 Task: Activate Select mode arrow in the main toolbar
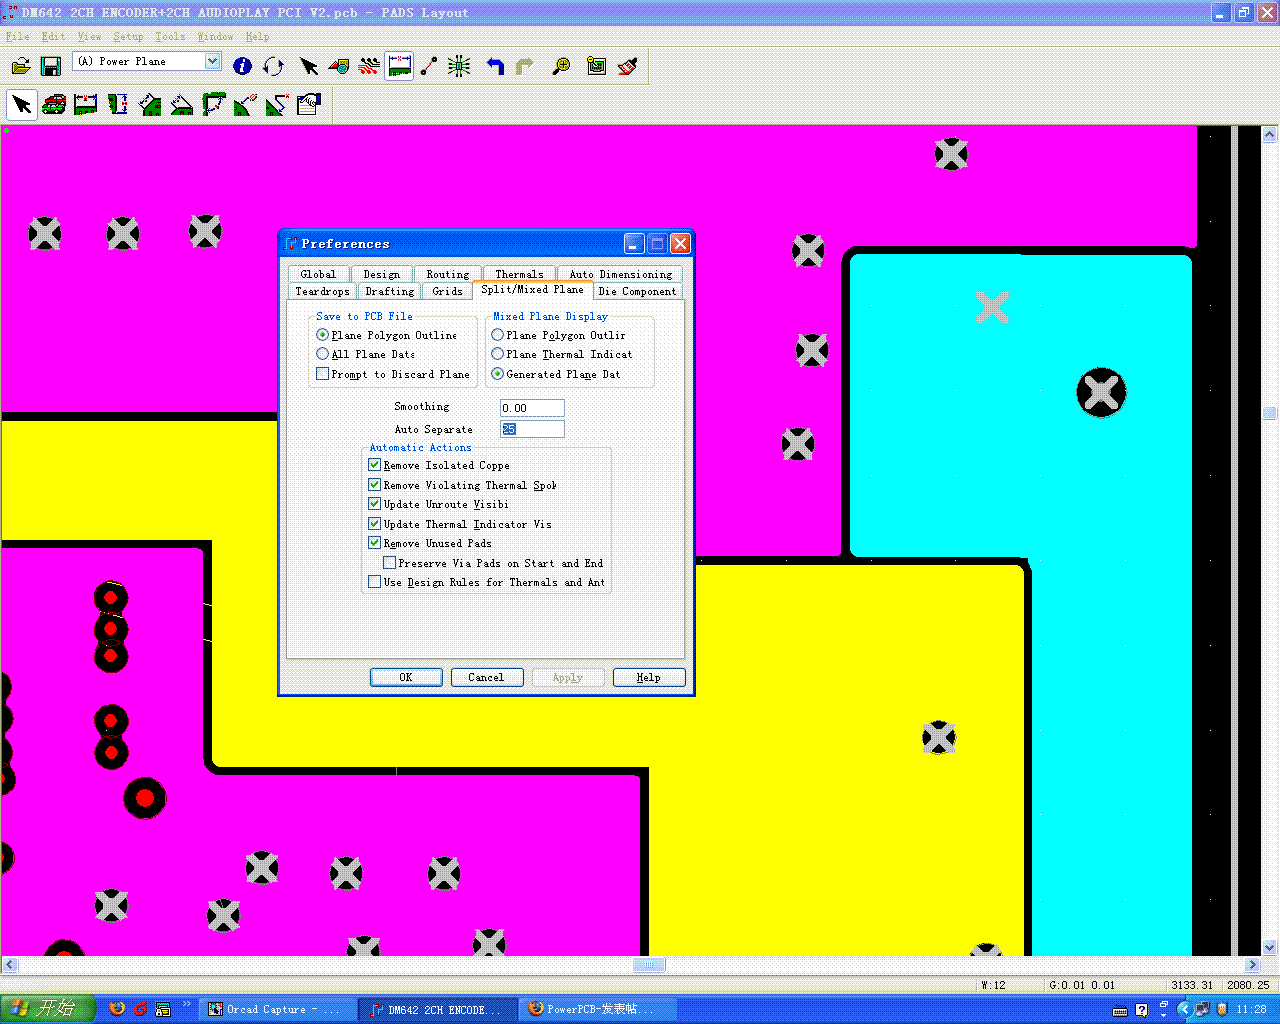point(309,66)
